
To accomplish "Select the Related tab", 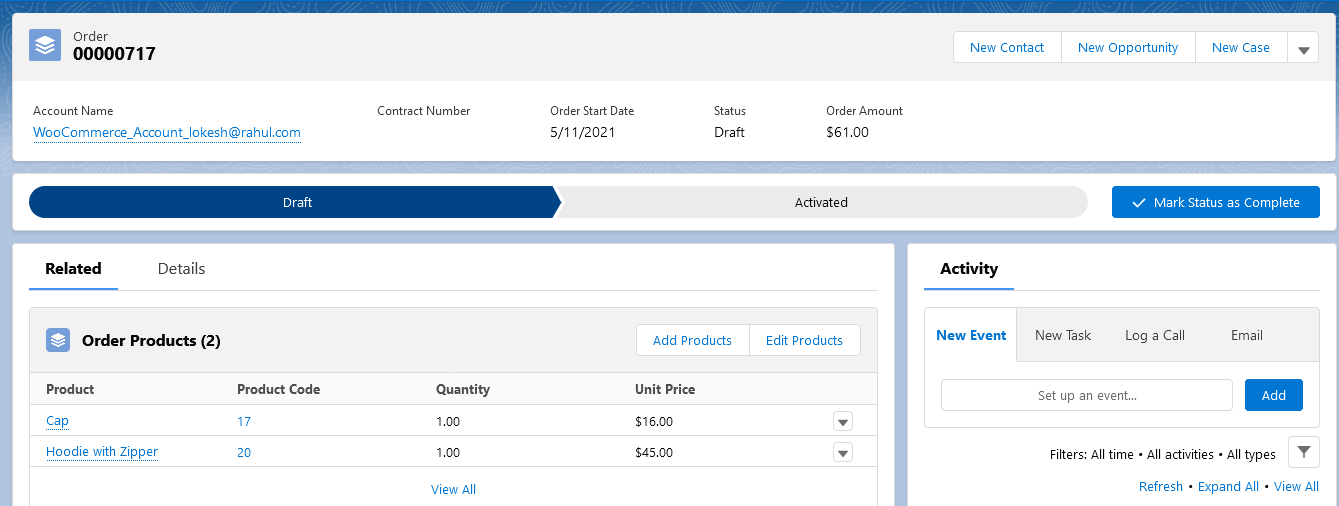I will coord(73,268).
